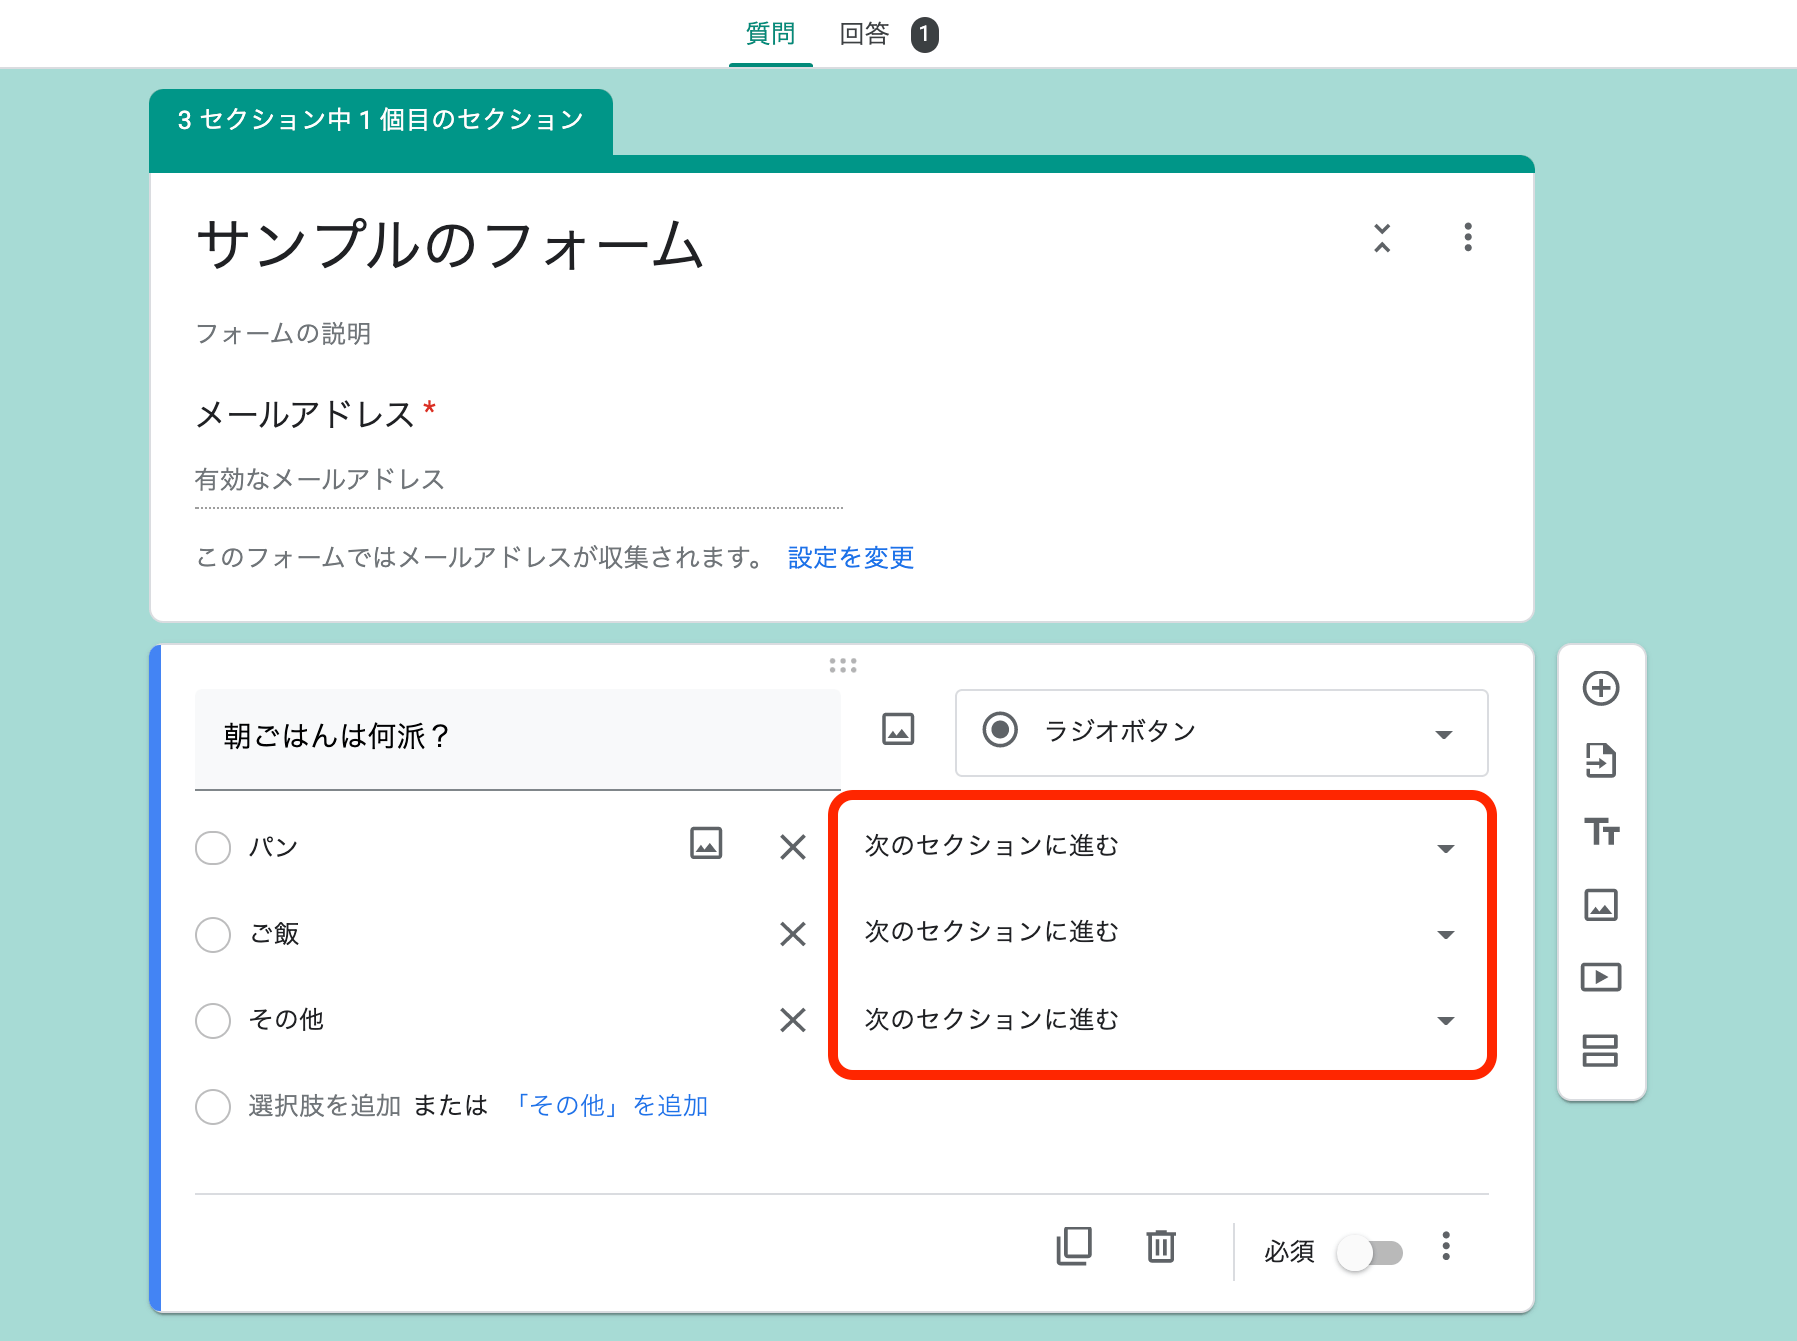Duplicate the question using the copy icon
Viewport: 1797px width, 1341px height.
1073,1247
